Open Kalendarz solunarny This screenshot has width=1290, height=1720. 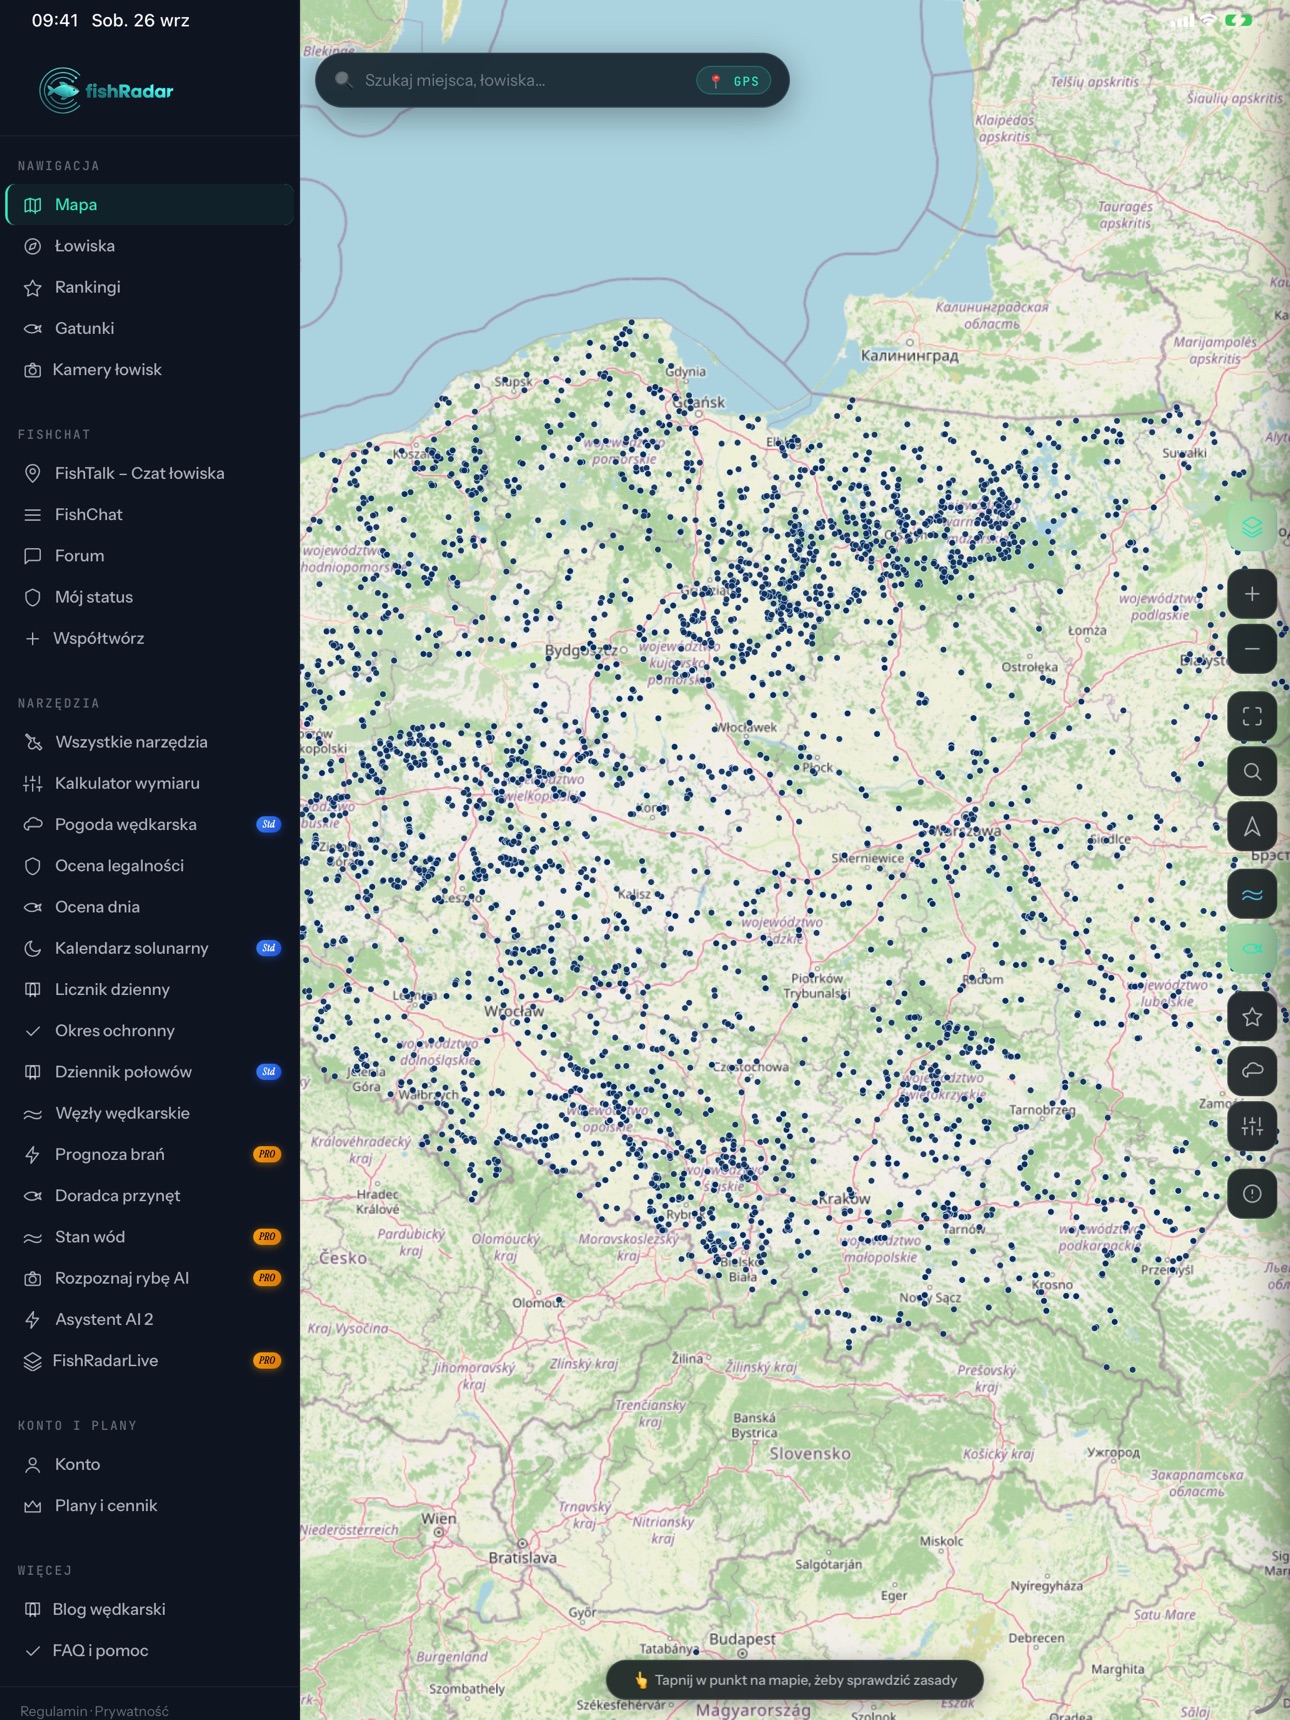(x=150, y=948)
